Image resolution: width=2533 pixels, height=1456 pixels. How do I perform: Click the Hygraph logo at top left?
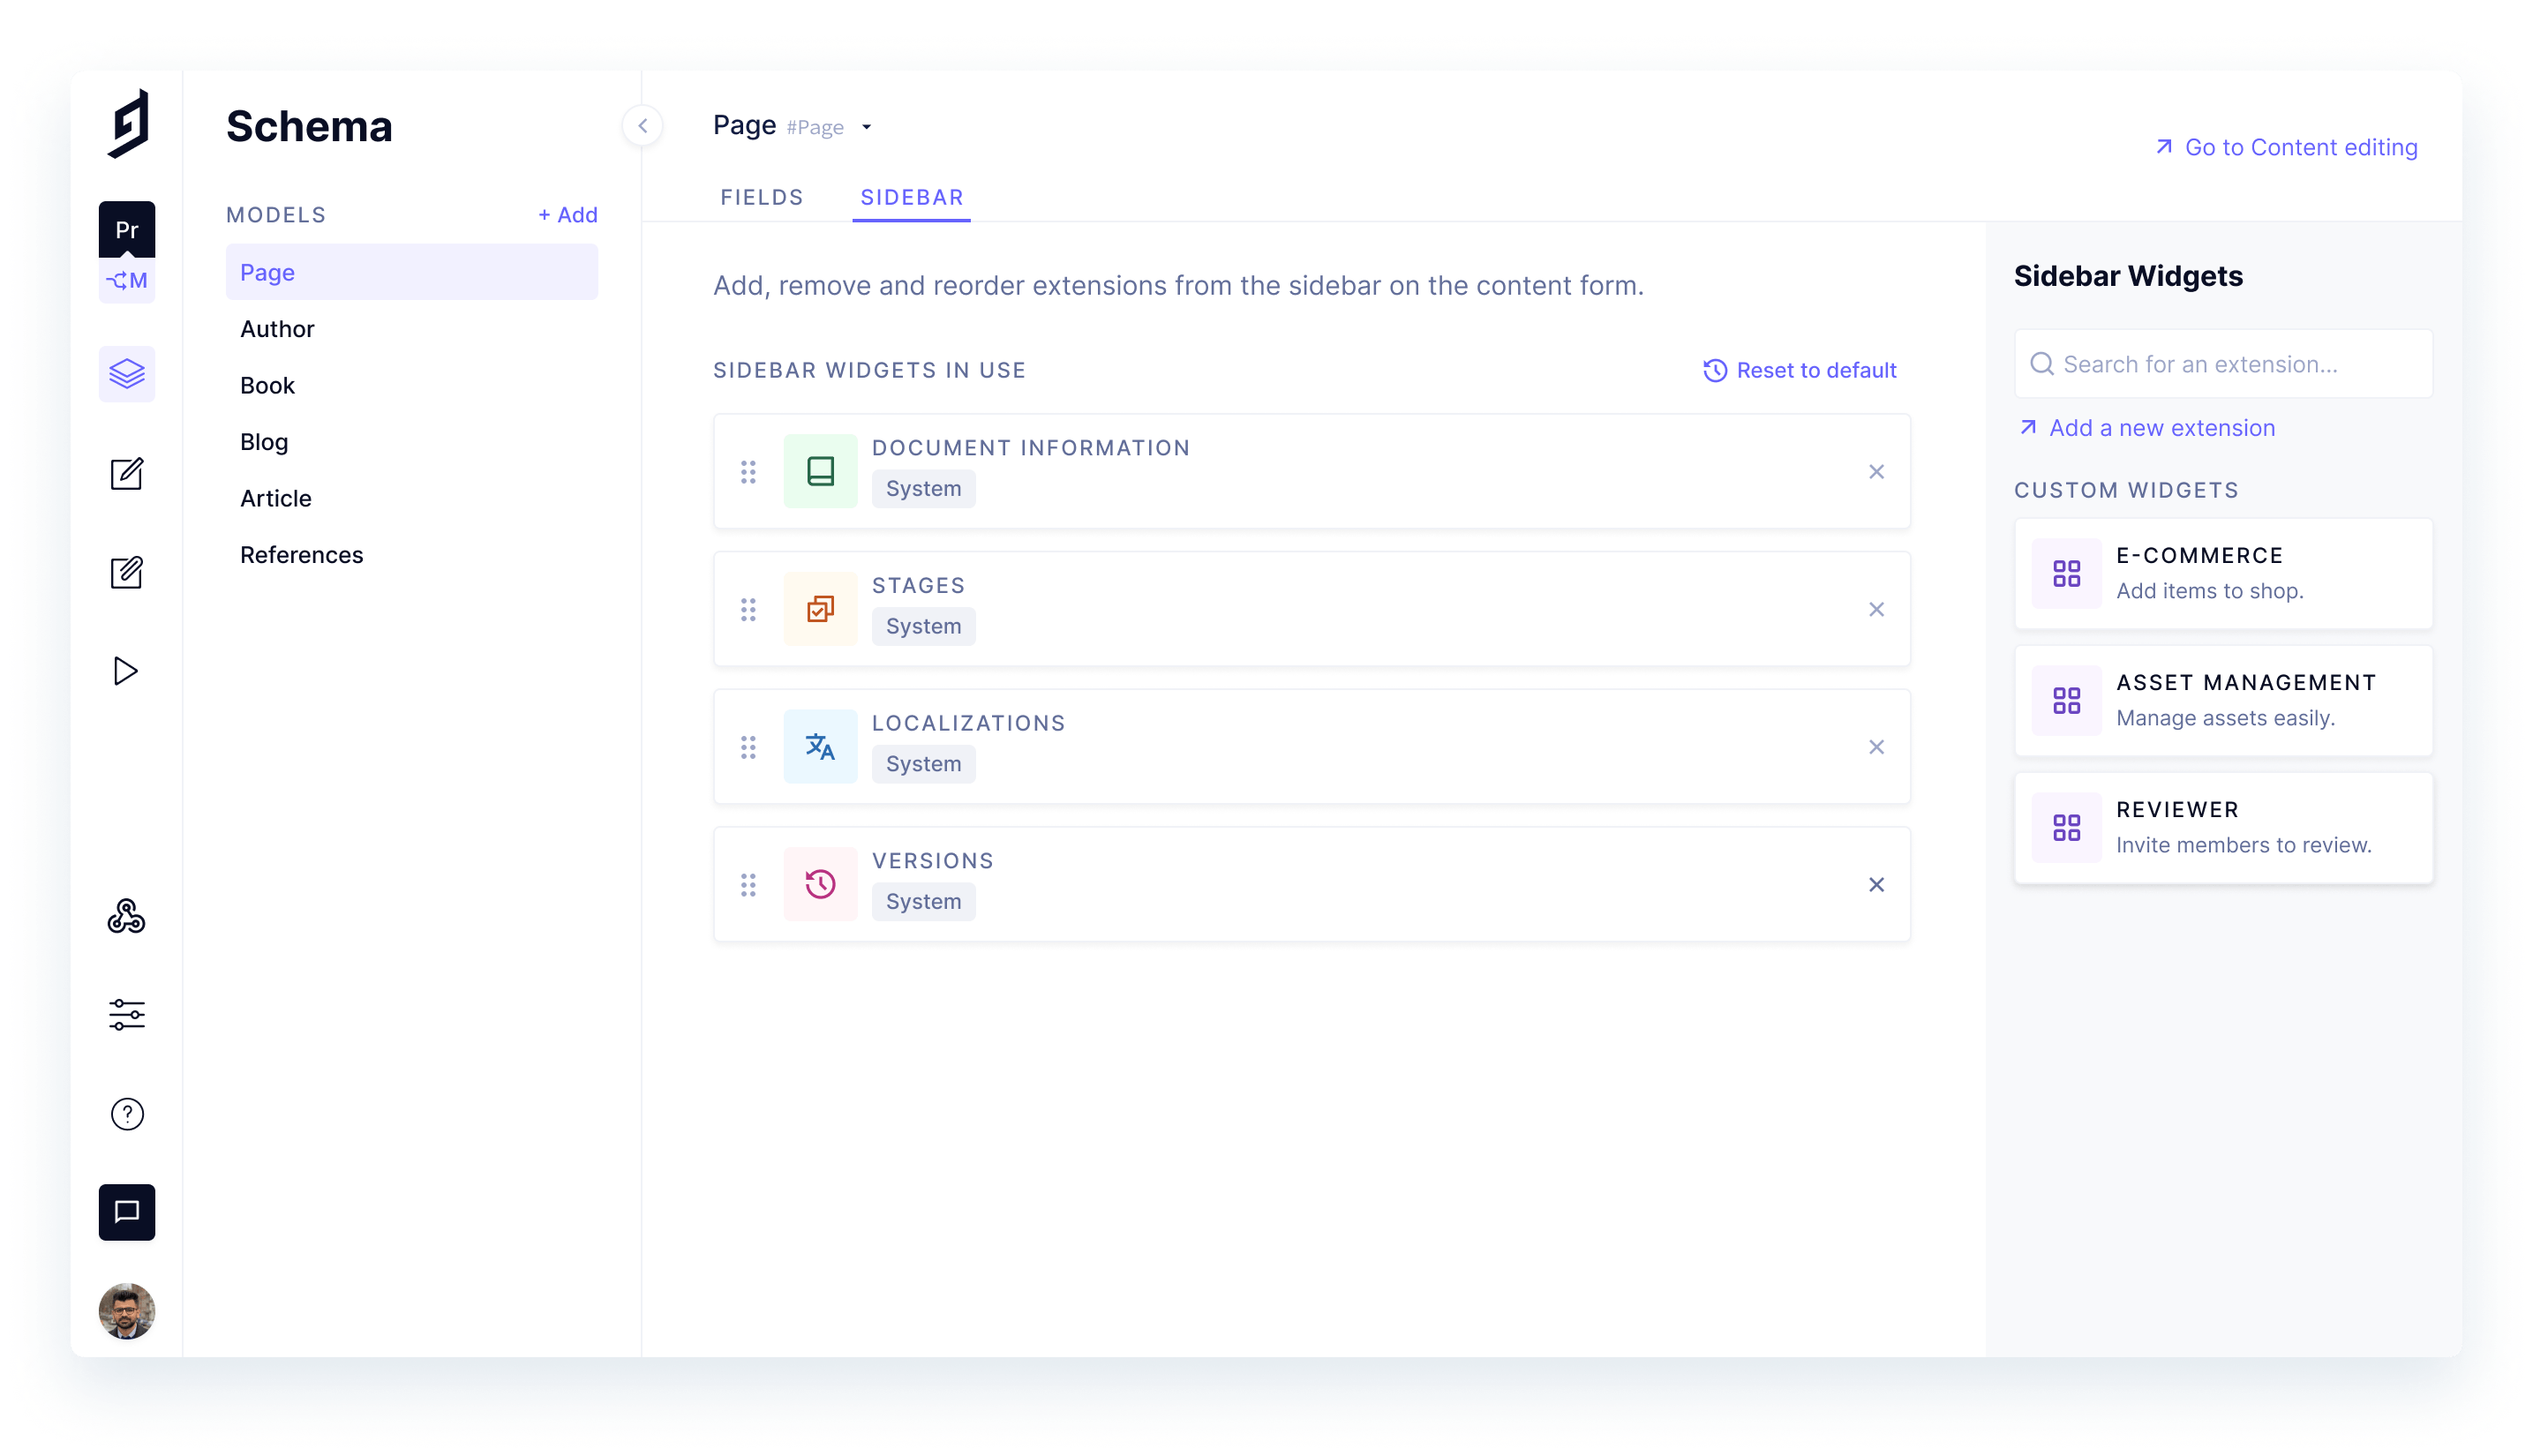click(x=128, y=124)
